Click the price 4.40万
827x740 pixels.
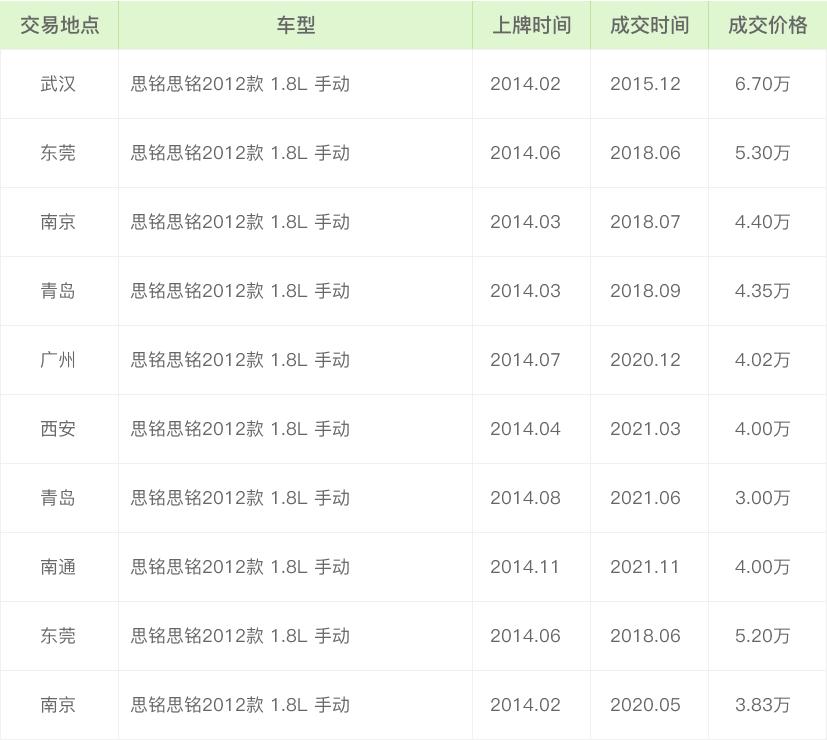(x=762, y=222)
